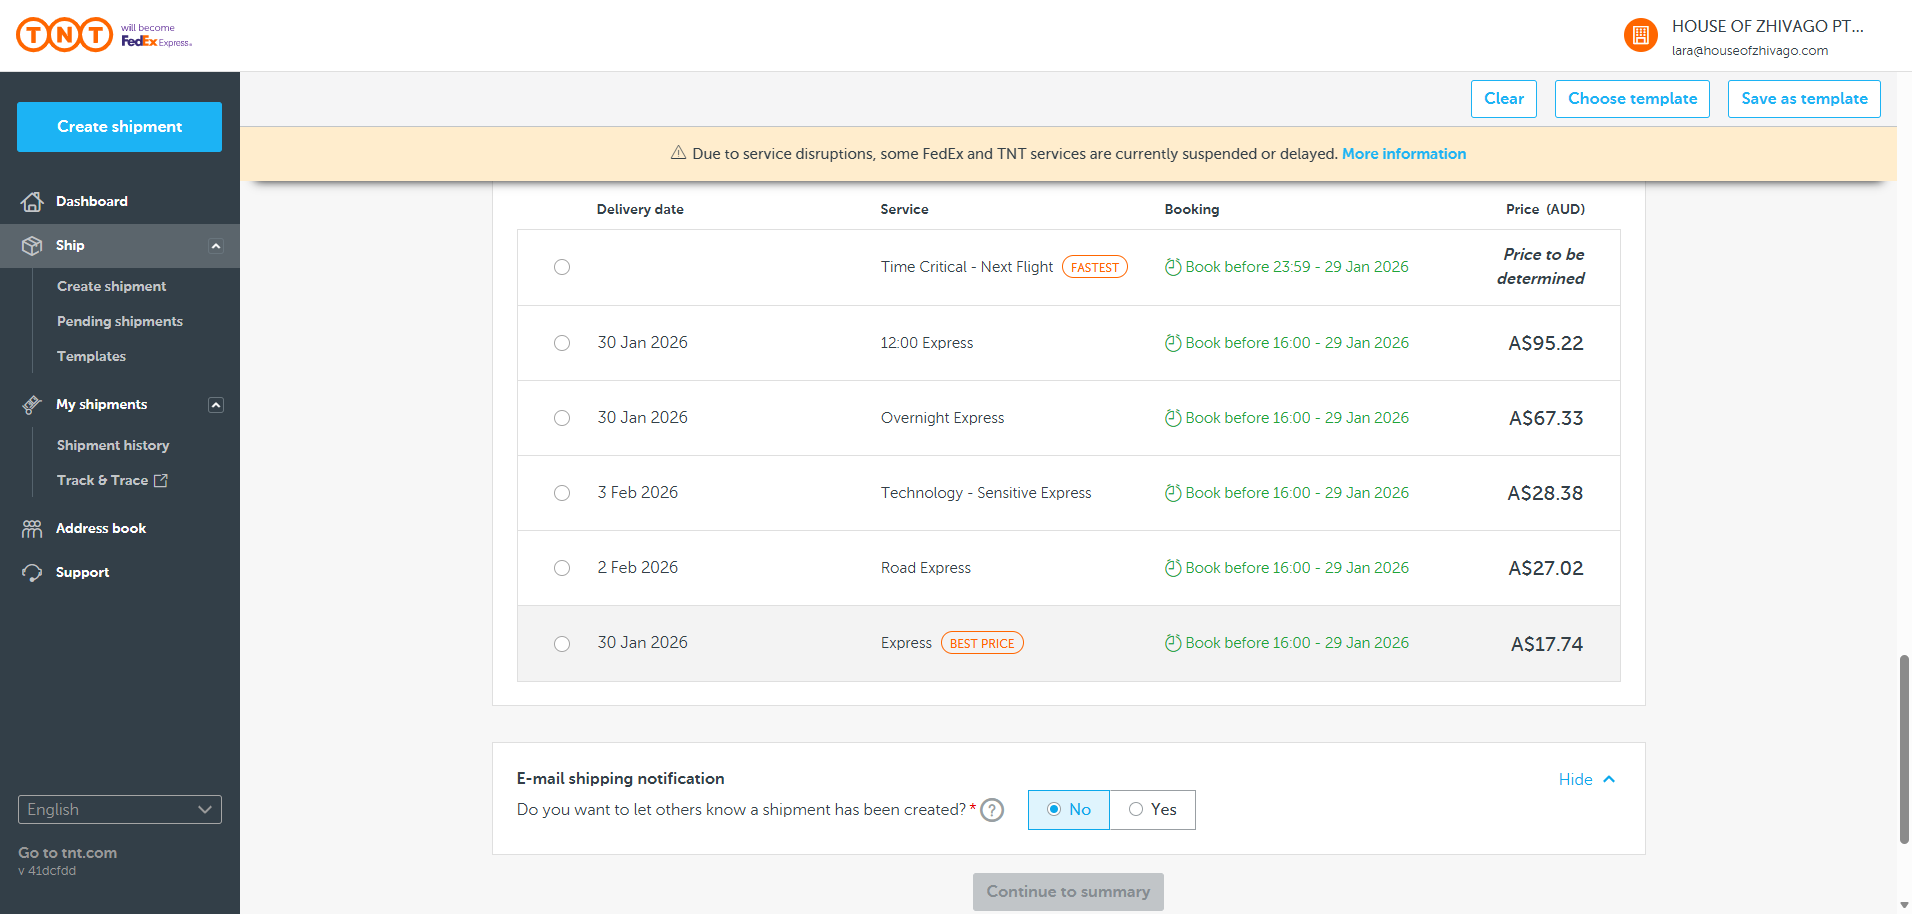This screenshot has width=1912, height=914.
Task: Click the help question mark icon
Action: click(992, 810)
